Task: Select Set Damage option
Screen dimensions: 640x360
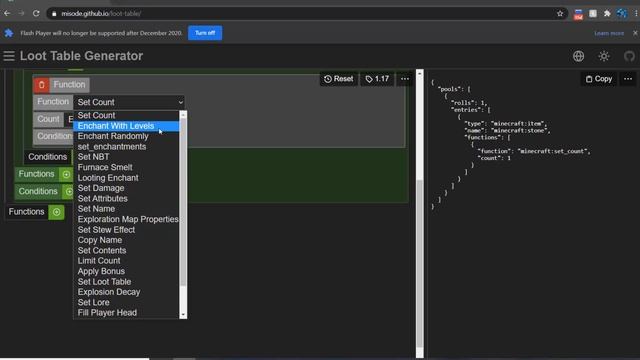Action: click(126, 188)
